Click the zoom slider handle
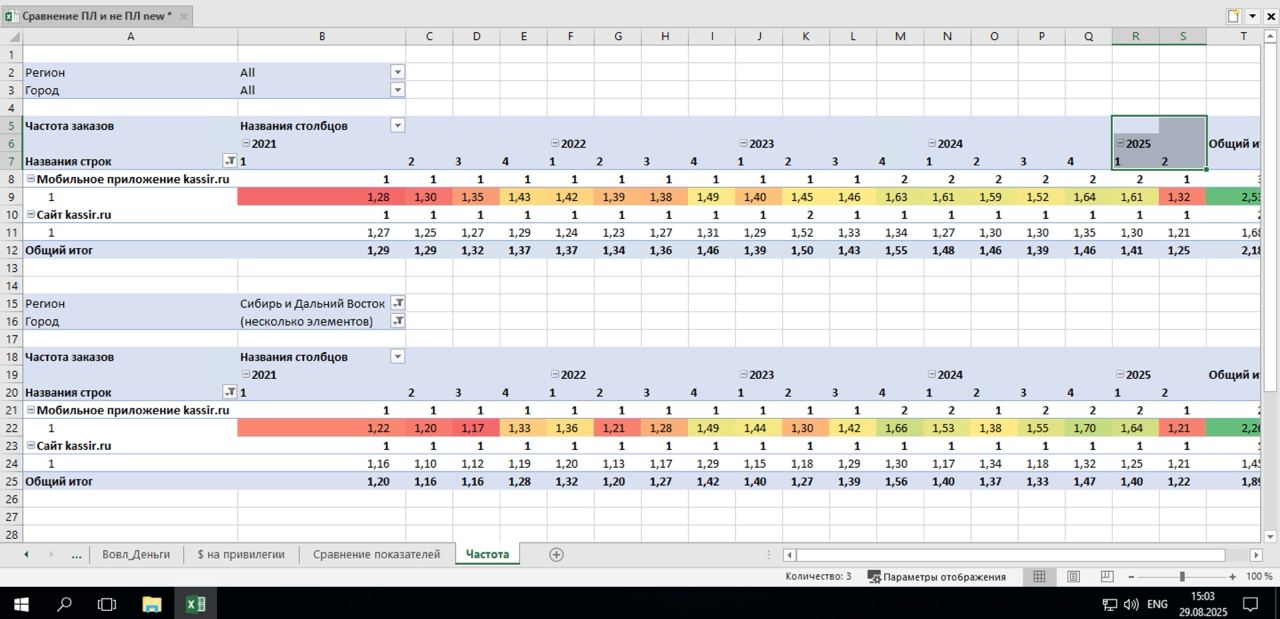Image resolution: width=1280 pixels, height=619 pixels. tap(1182, 577)
